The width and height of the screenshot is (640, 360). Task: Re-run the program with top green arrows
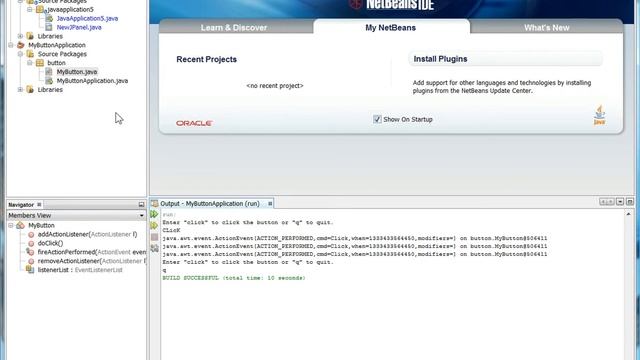(154, 214)
